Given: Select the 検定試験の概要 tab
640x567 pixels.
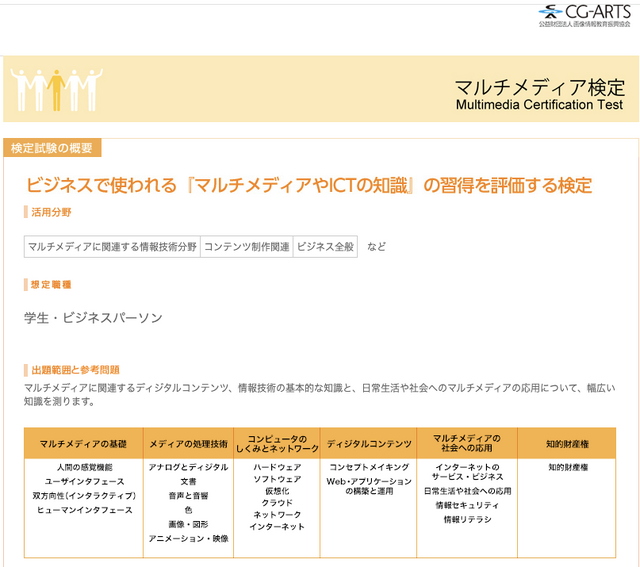Looking at the screenshot, I should 52,149.
